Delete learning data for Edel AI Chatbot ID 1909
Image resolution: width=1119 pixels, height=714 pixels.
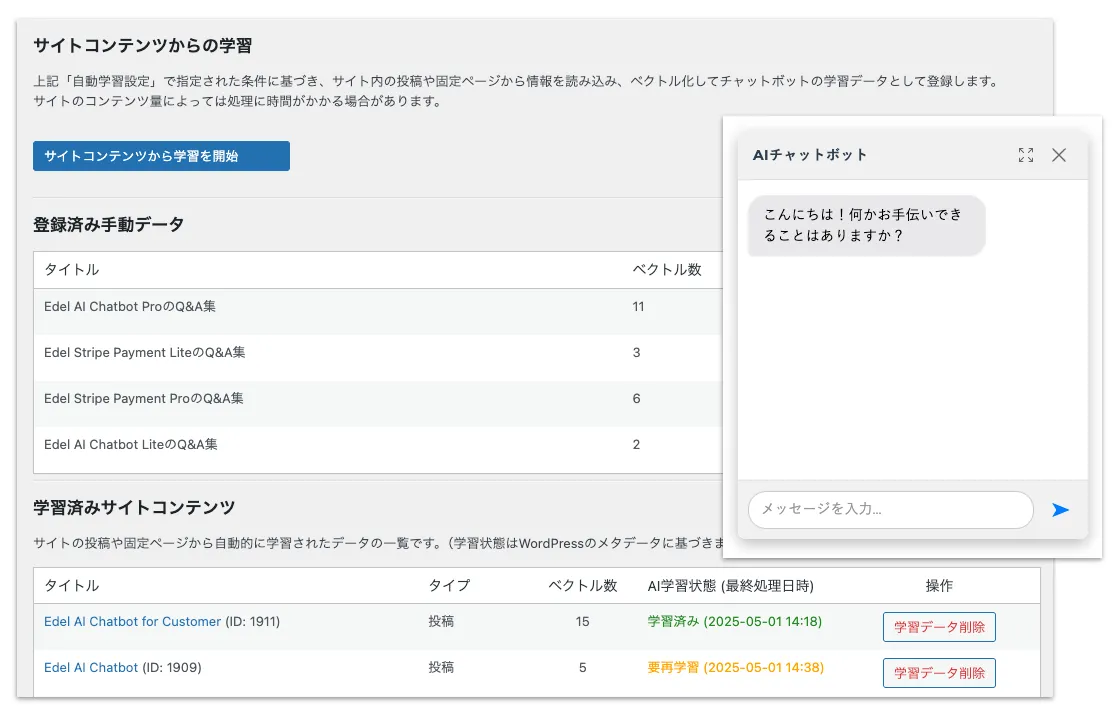[939, 673]
